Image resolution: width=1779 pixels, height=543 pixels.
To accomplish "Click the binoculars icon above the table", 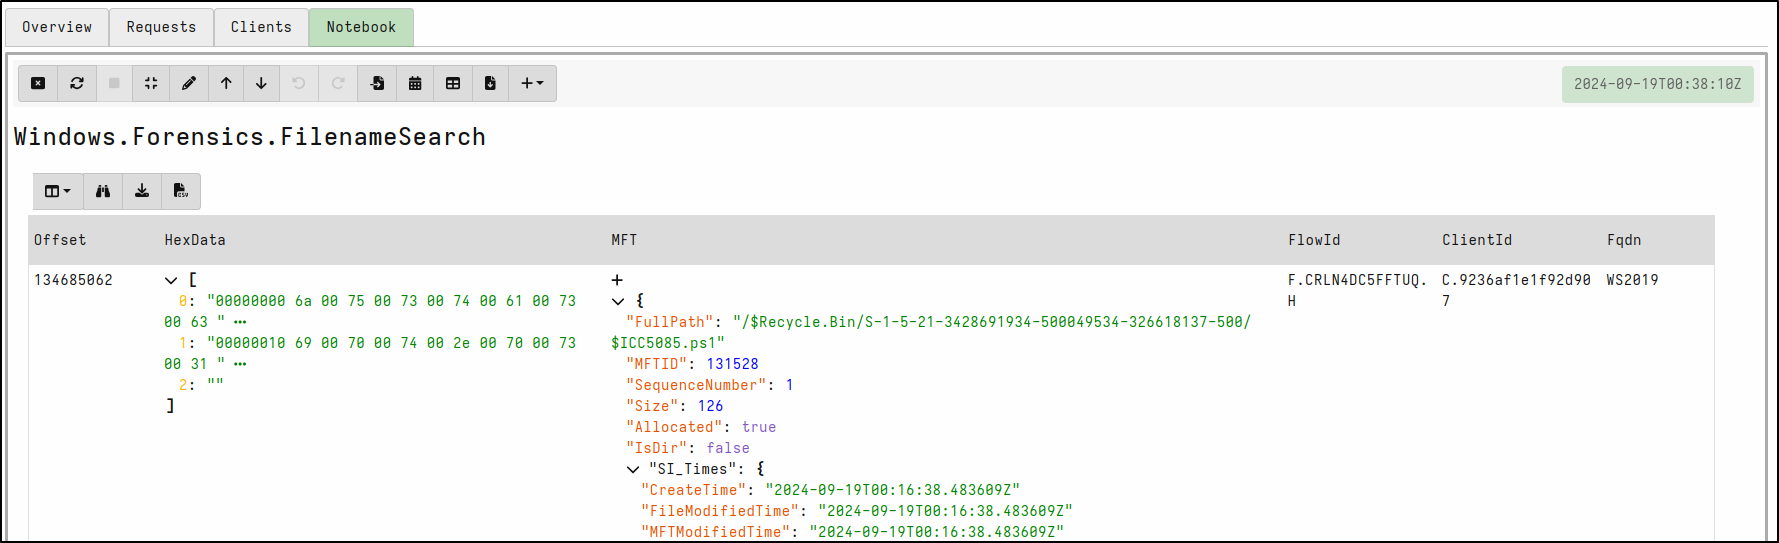I will 103,191.
